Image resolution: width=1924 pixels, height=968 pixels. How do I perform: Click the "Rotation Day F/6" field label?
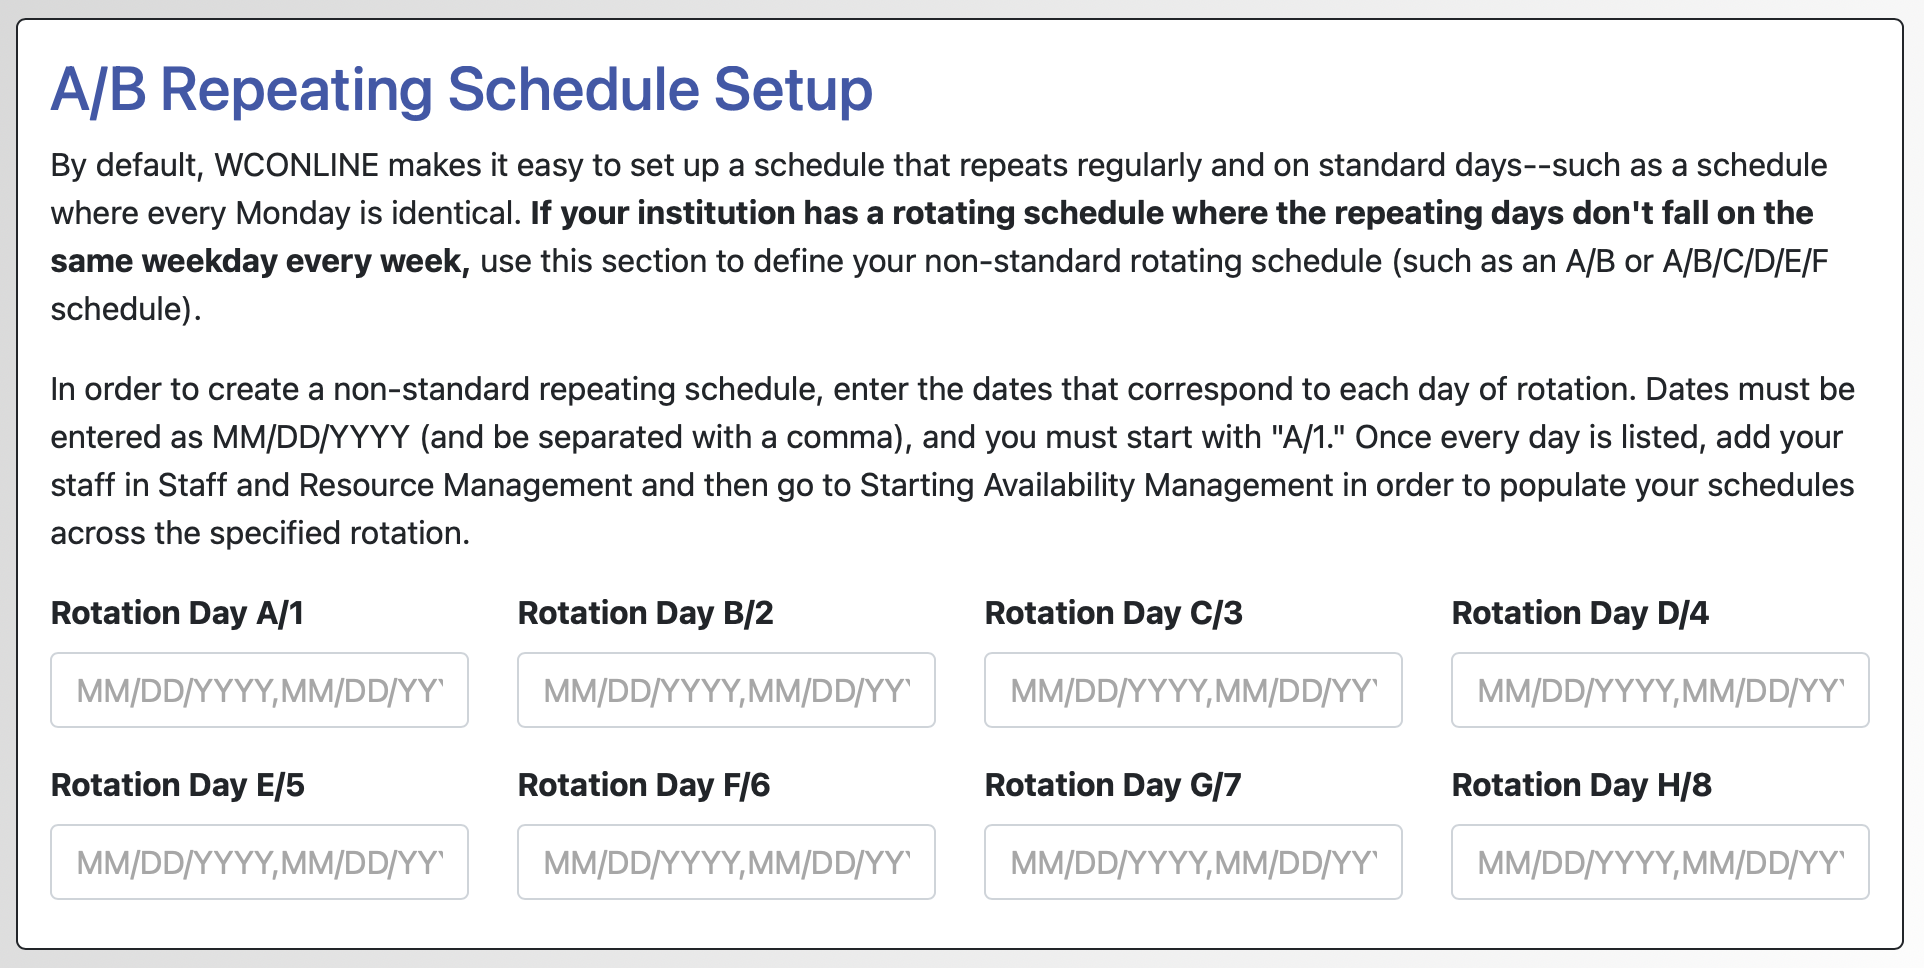click(x=644, y=785)
